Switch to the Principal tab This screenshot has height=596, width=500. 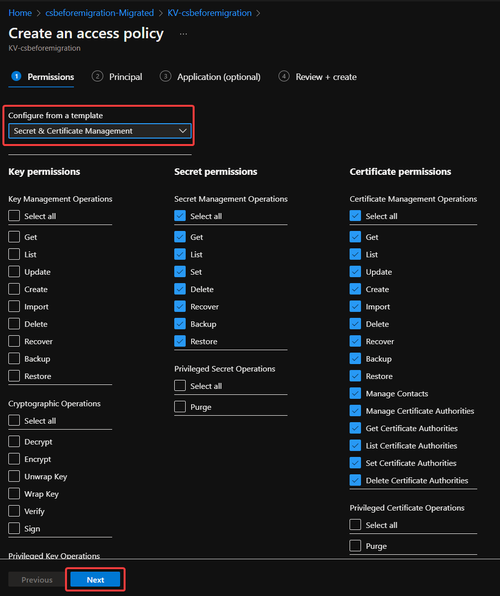(x=117, y=77)
